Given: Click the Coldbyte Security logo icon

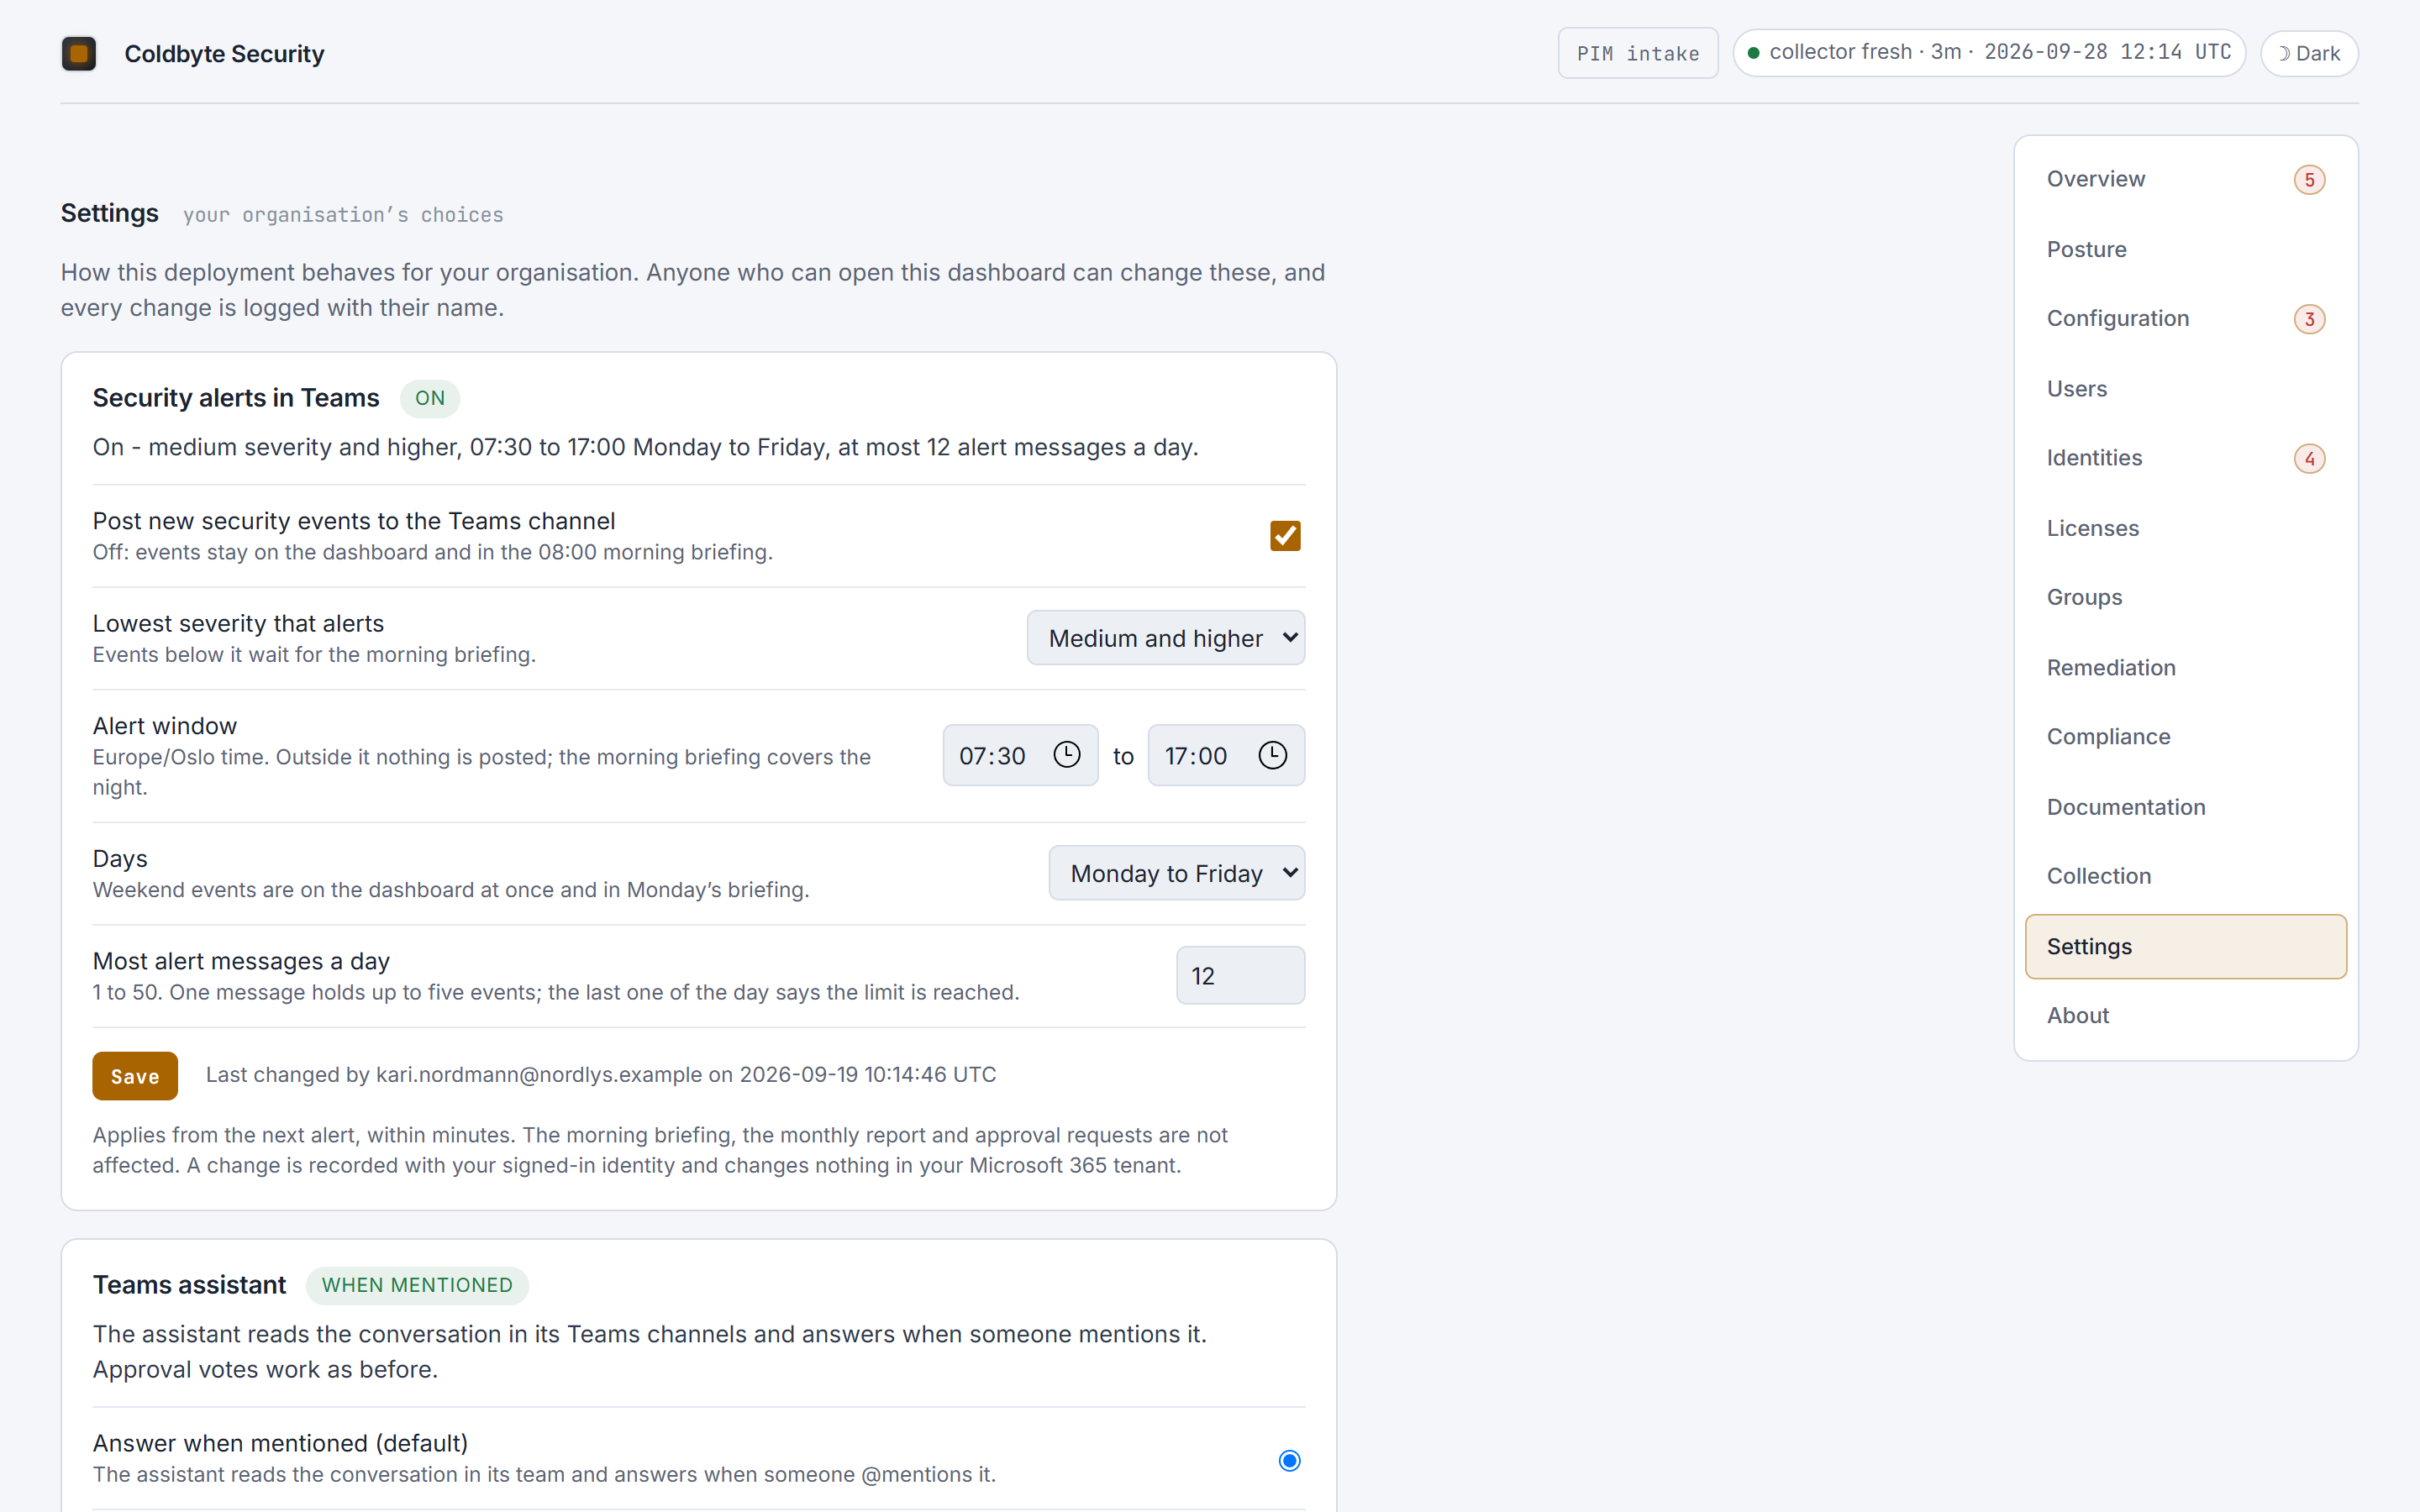Looking at the screenshot, I should click(x=79, y=54).
